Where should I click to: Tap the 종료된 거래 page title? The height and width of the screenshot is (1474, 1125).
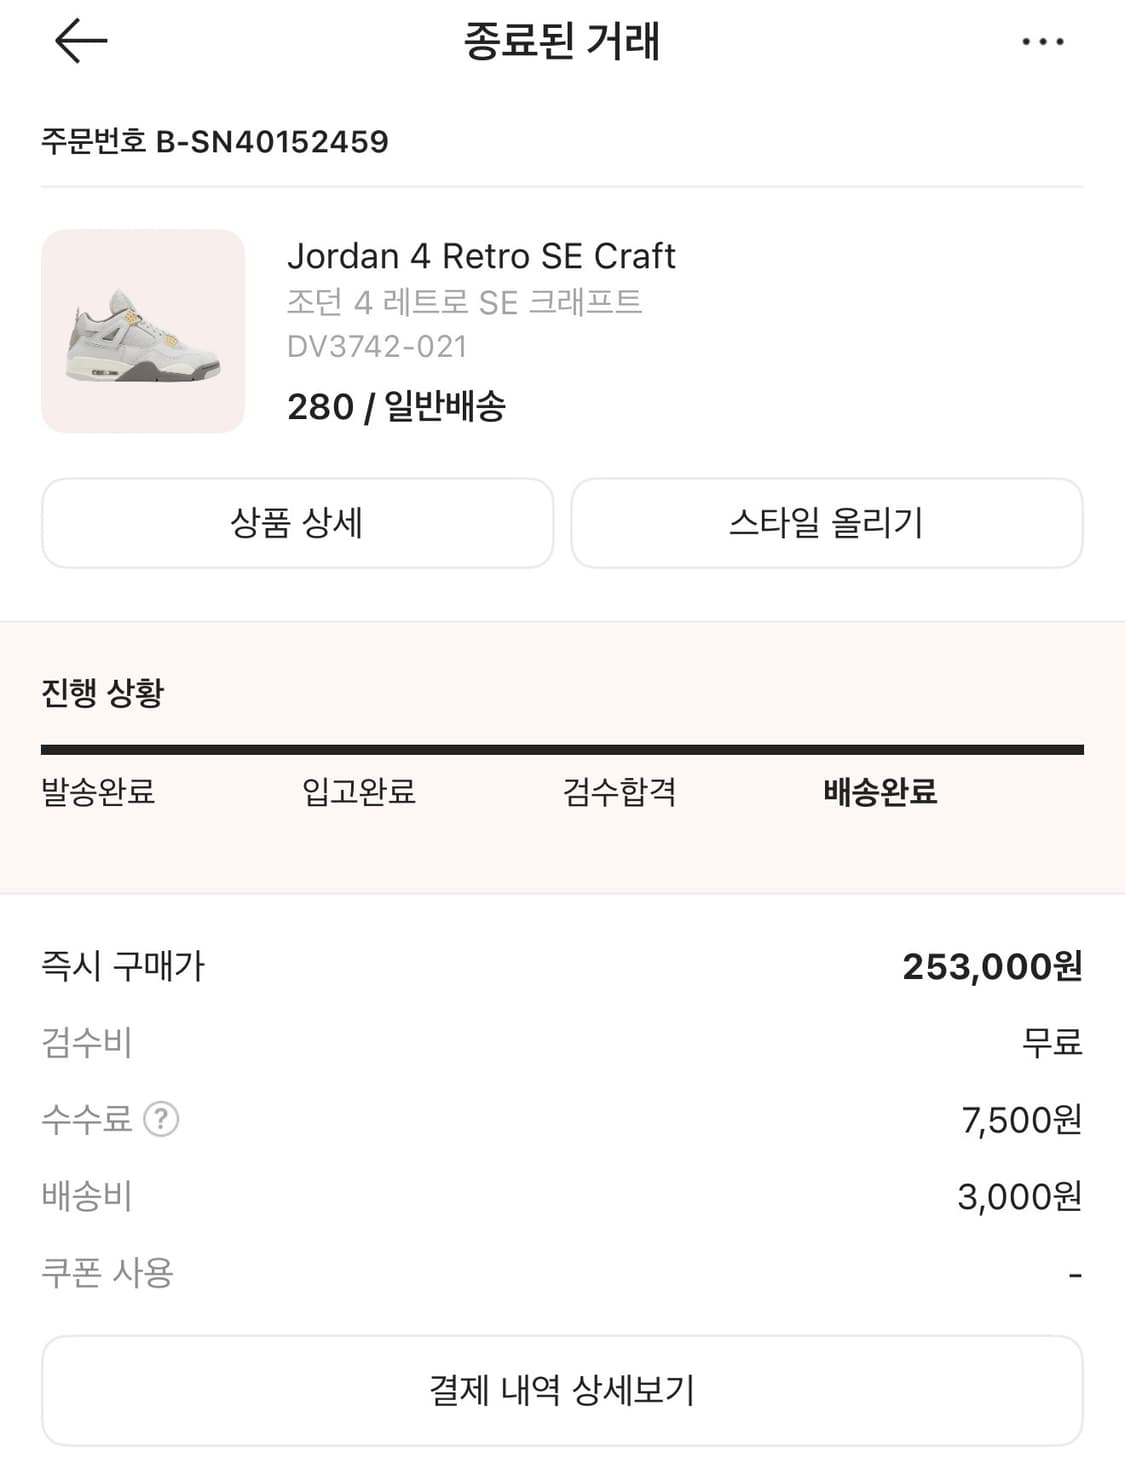[x=562, y=42]
